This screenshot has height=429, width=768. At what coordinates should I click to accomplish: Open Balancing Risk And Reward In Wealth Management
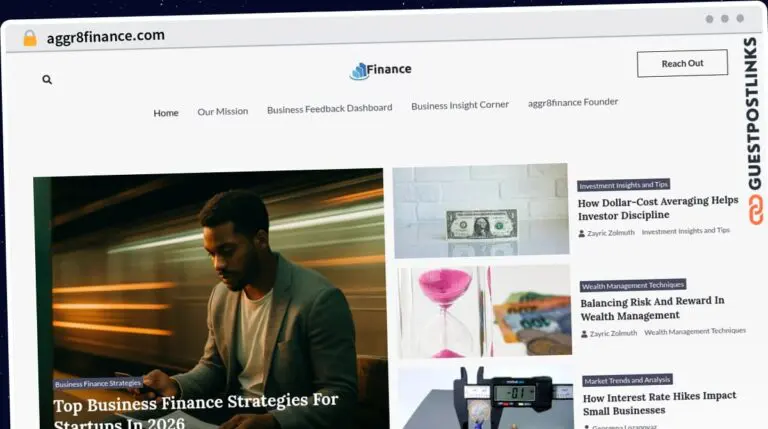[x=652, y=309]
